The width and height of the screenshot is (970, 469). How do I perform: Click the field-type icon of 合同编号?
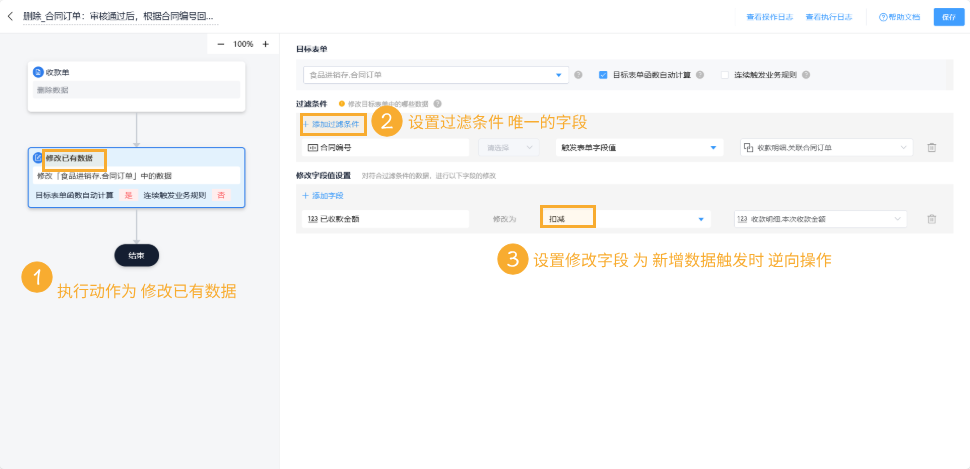click(x=312, y=147)
